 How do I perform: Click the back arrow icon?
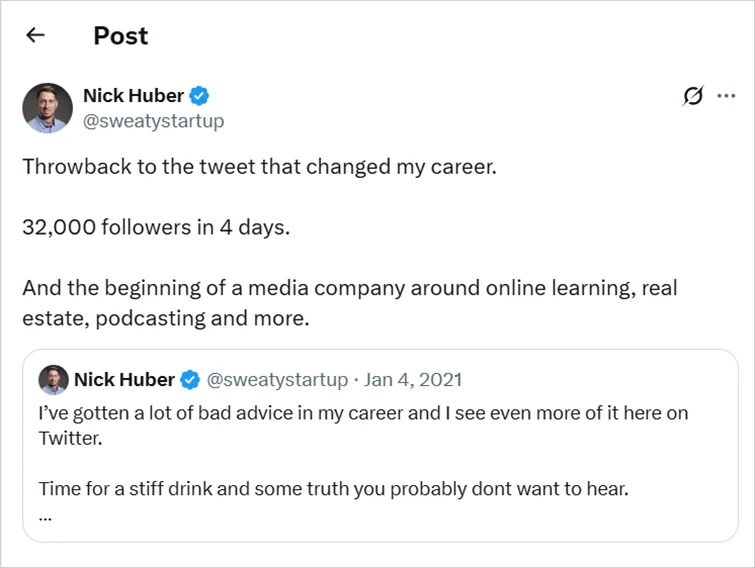click(x=36, y=36)
